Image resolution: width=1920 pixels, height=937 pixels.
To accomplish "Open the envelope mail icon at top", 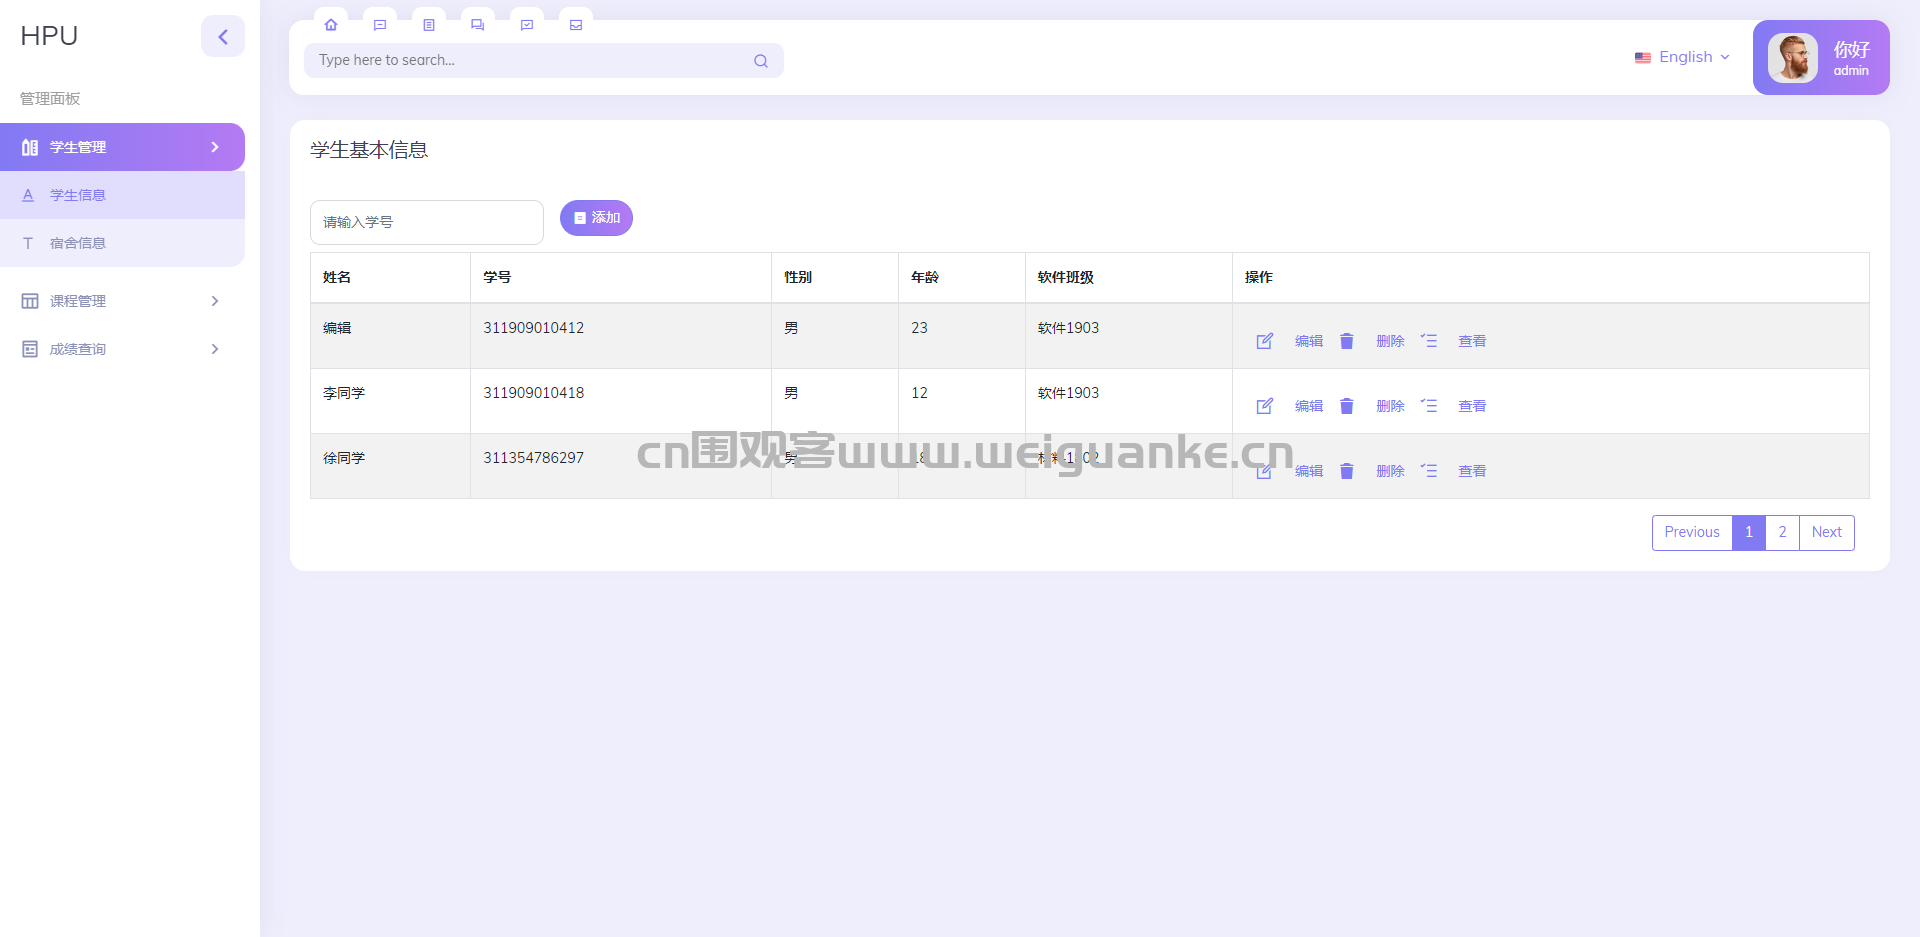I will 576,25.
